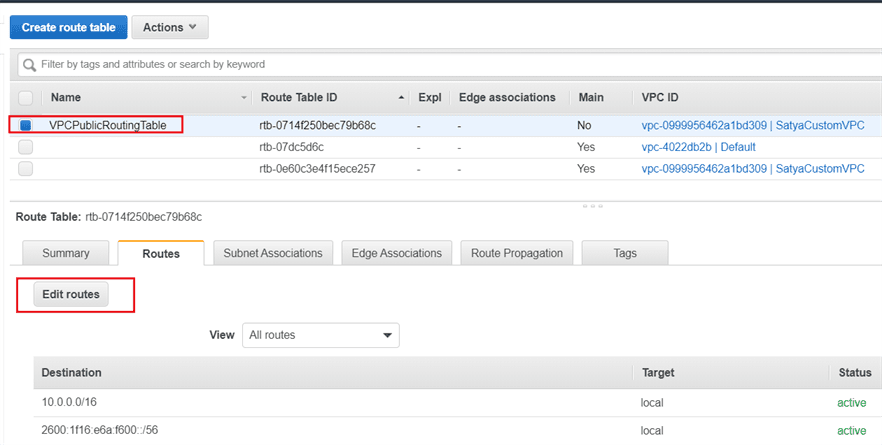Screen dimensions: 882x445
Task: Expand the View All routes dropdown
Action: [x=320, y=335]
